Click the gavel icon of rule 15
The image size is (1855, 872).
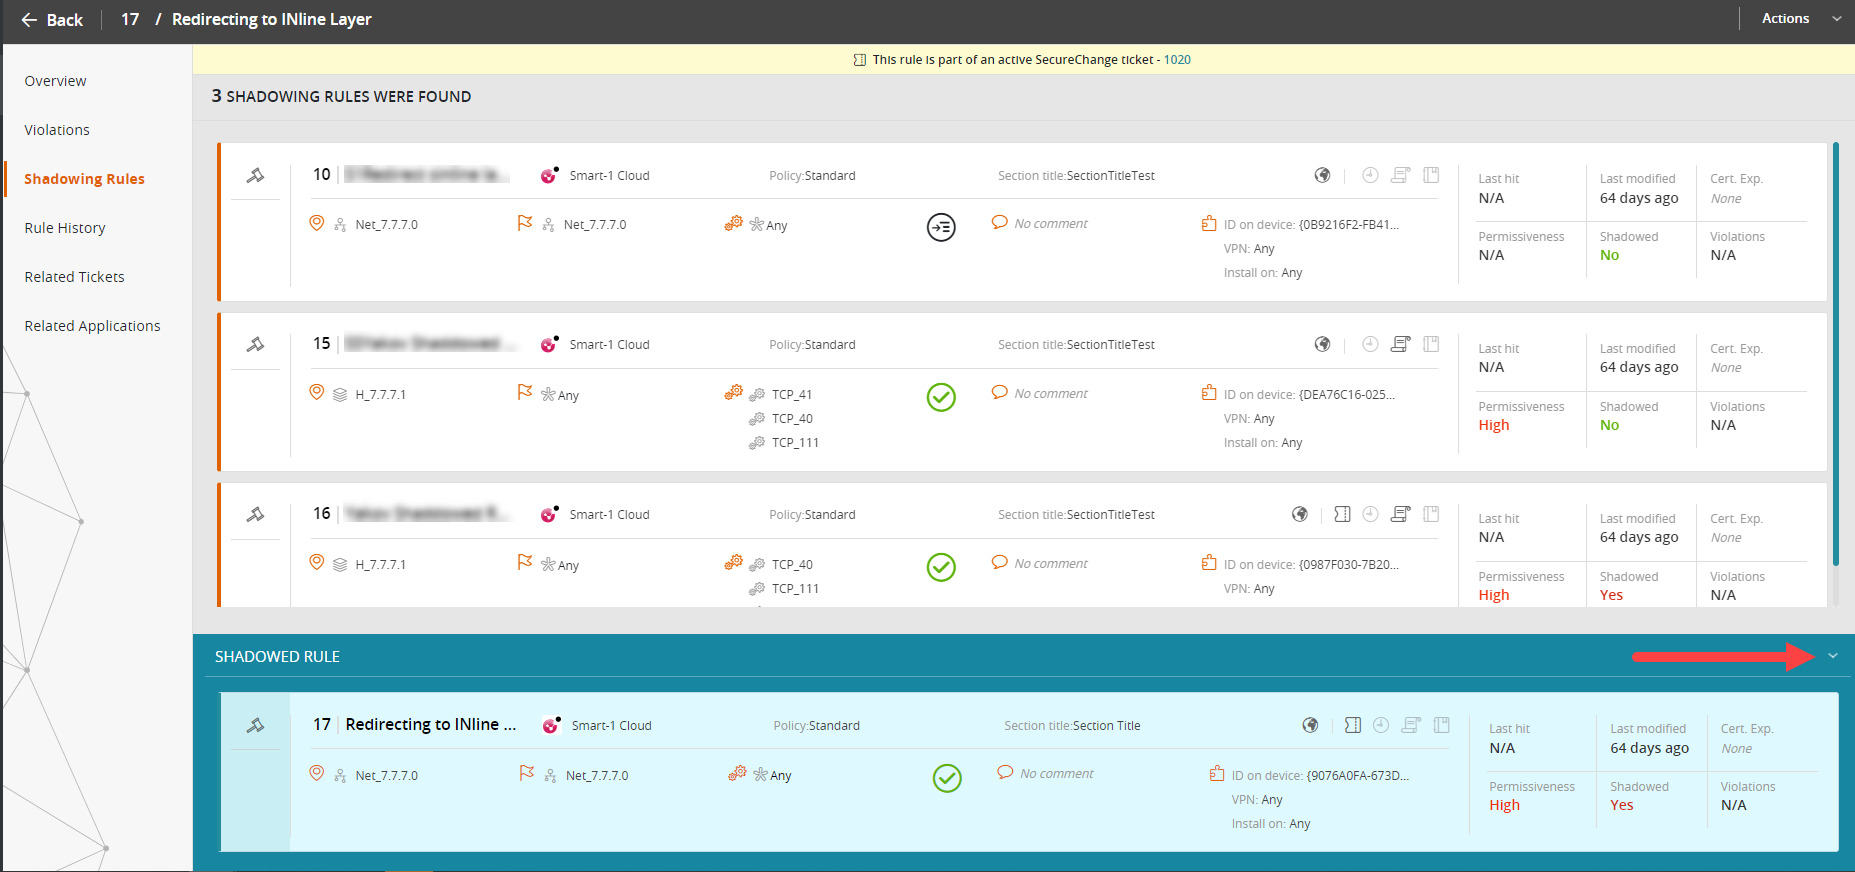click(x=255, y=344)
